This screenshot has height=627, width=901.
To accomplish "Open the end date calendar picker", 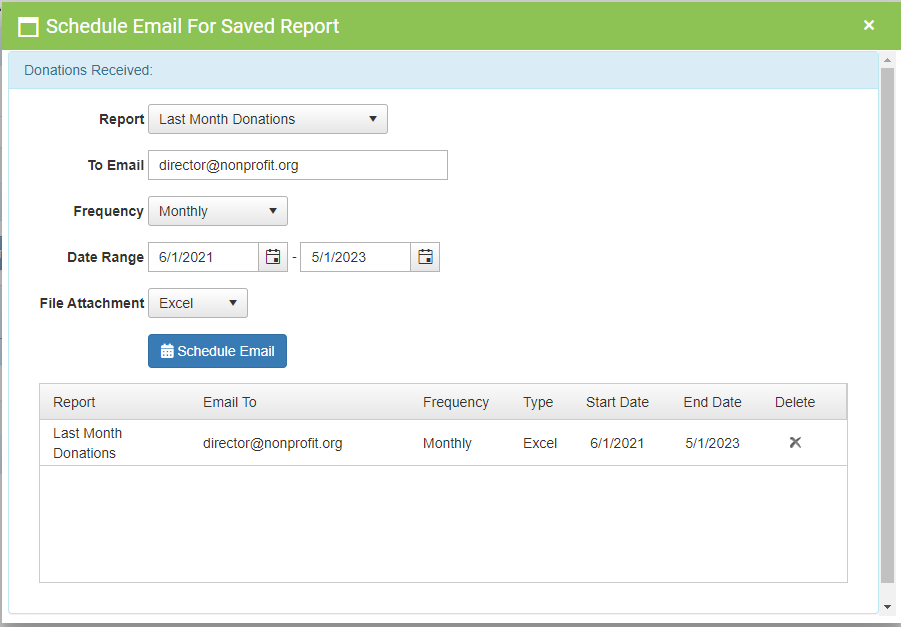I will tap(425, 257).
